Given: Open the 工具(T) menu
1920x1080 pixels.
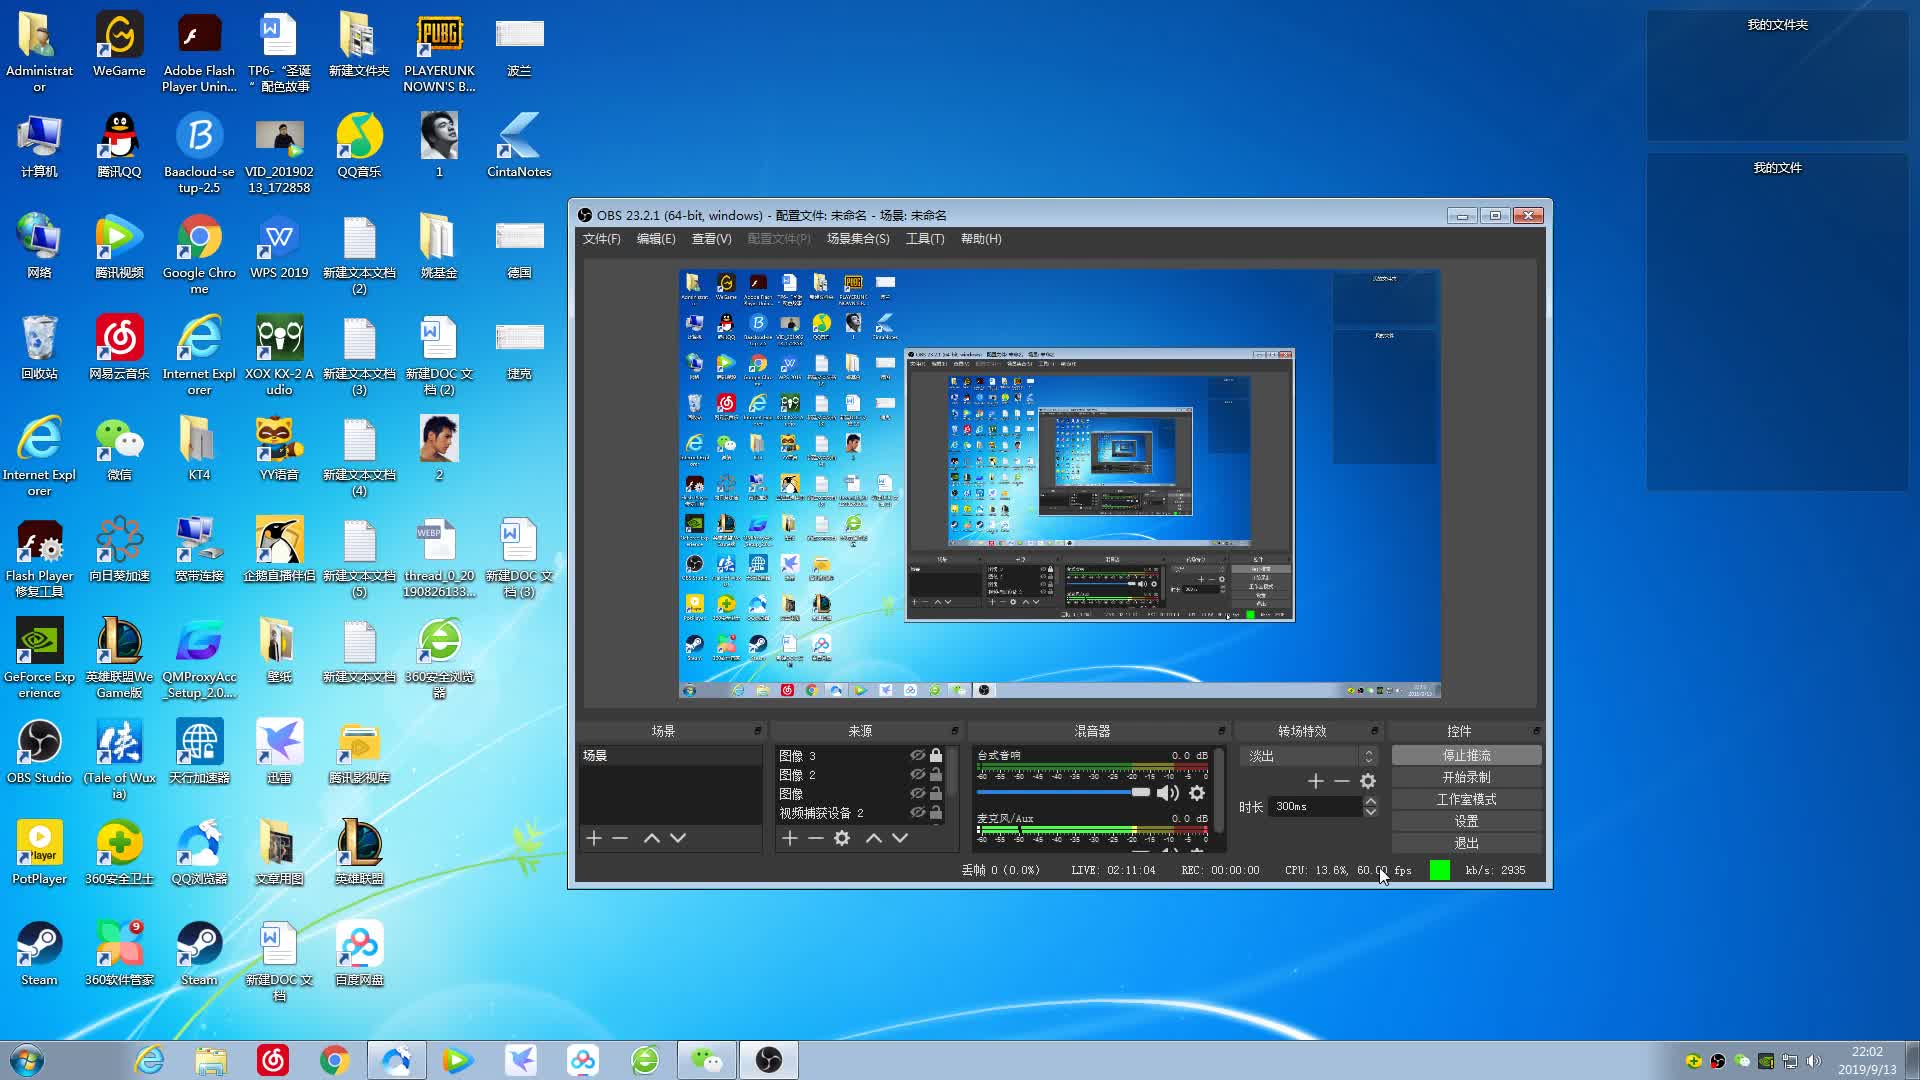Looking at the screenshot, I should [924, 239].
